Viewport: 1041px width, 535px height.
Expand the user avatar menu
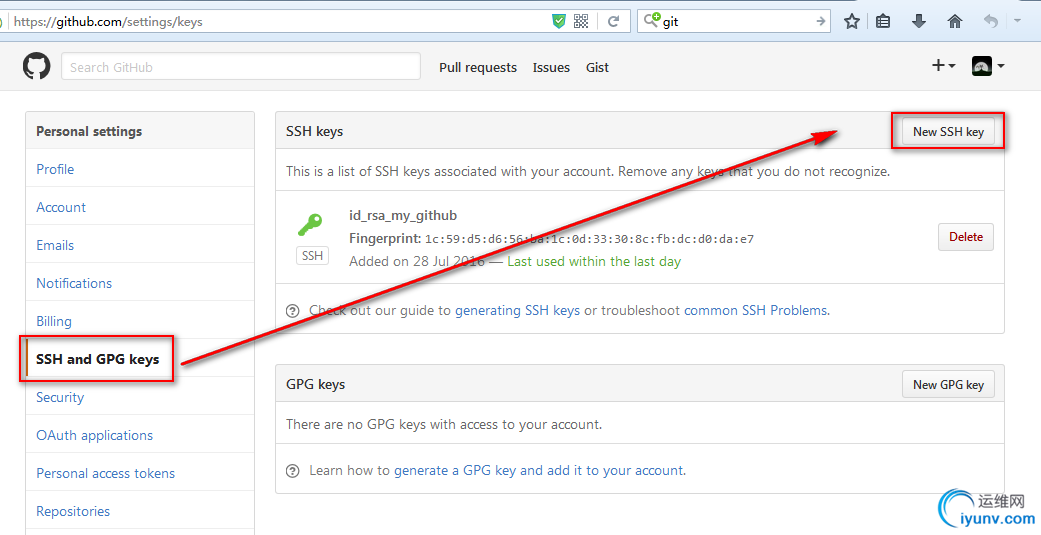tap(988, 66)
